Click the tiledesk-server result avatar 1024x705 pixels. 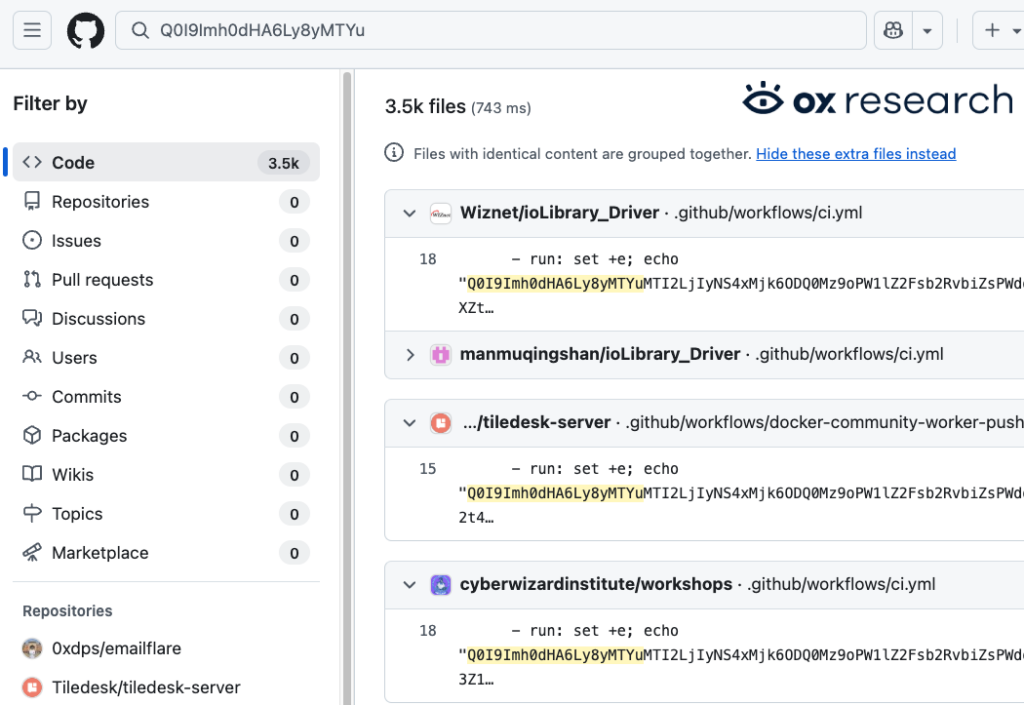coord(441,423)
